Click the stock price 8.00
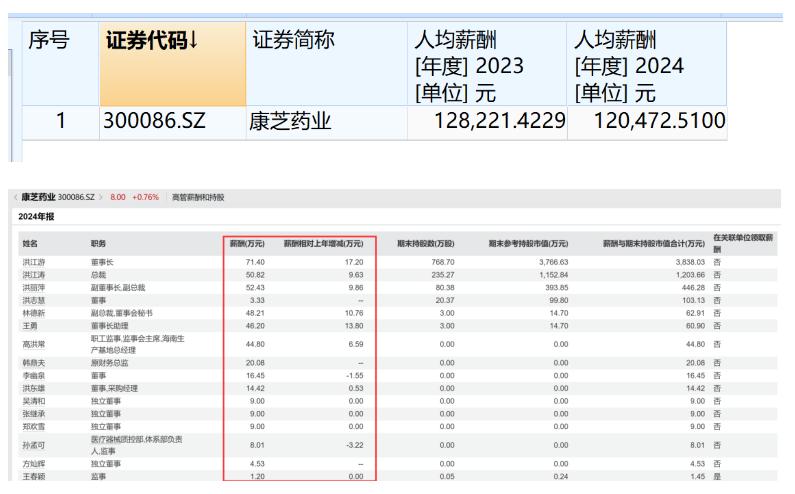Image resolution: width=795 pixels, height=494 pixels. pyautogui.click(x=118, y=197)
